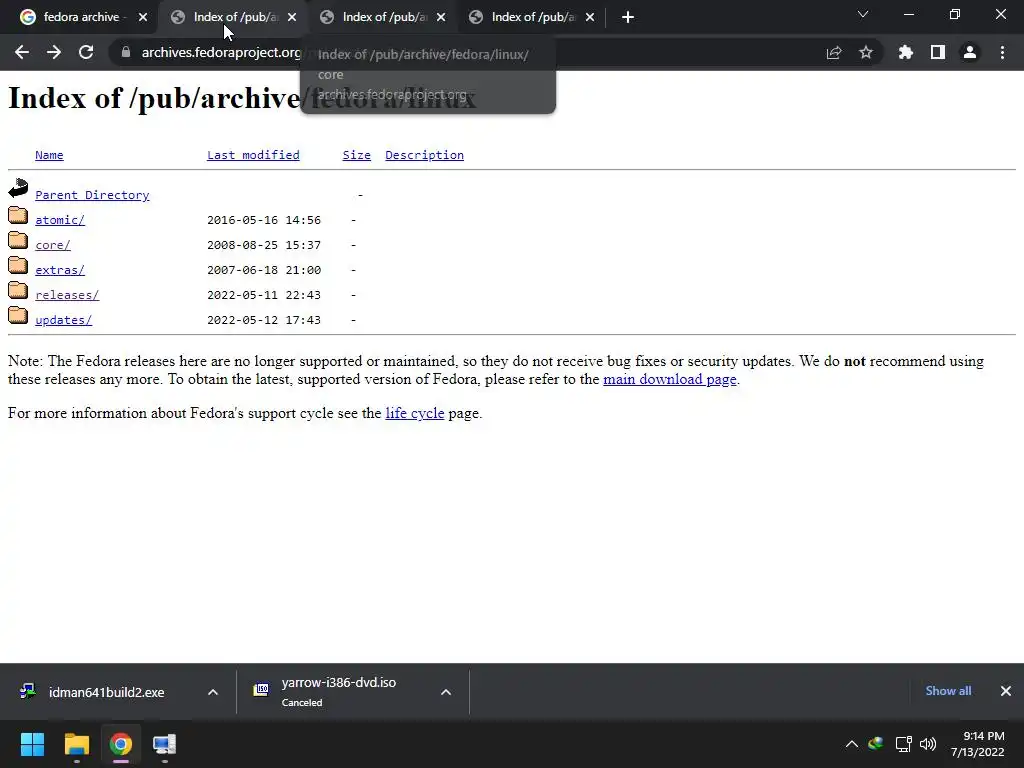Show hidden system tray icons chevron
The width and height of the screenshot is (1024, 768).
pyautogui.click(x=852, y=744)
